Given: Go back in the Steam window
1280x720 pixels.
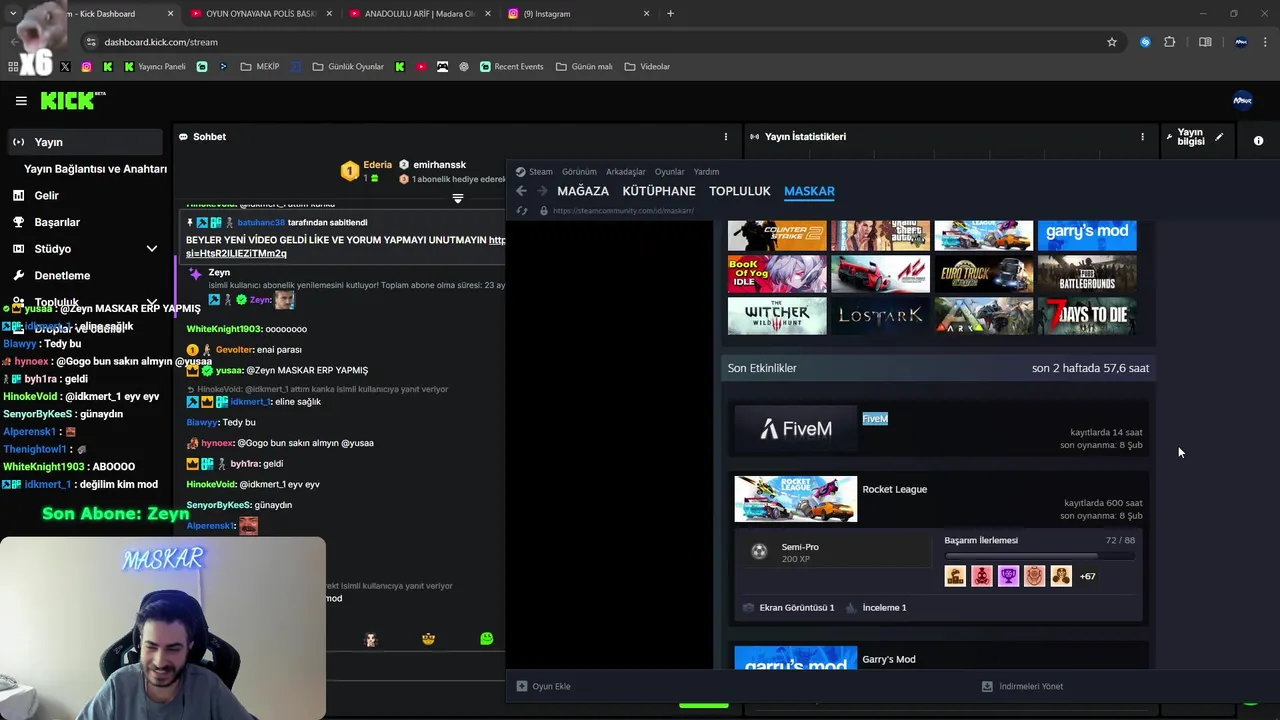Looking at the screenshot, I should tap(521, 191).
